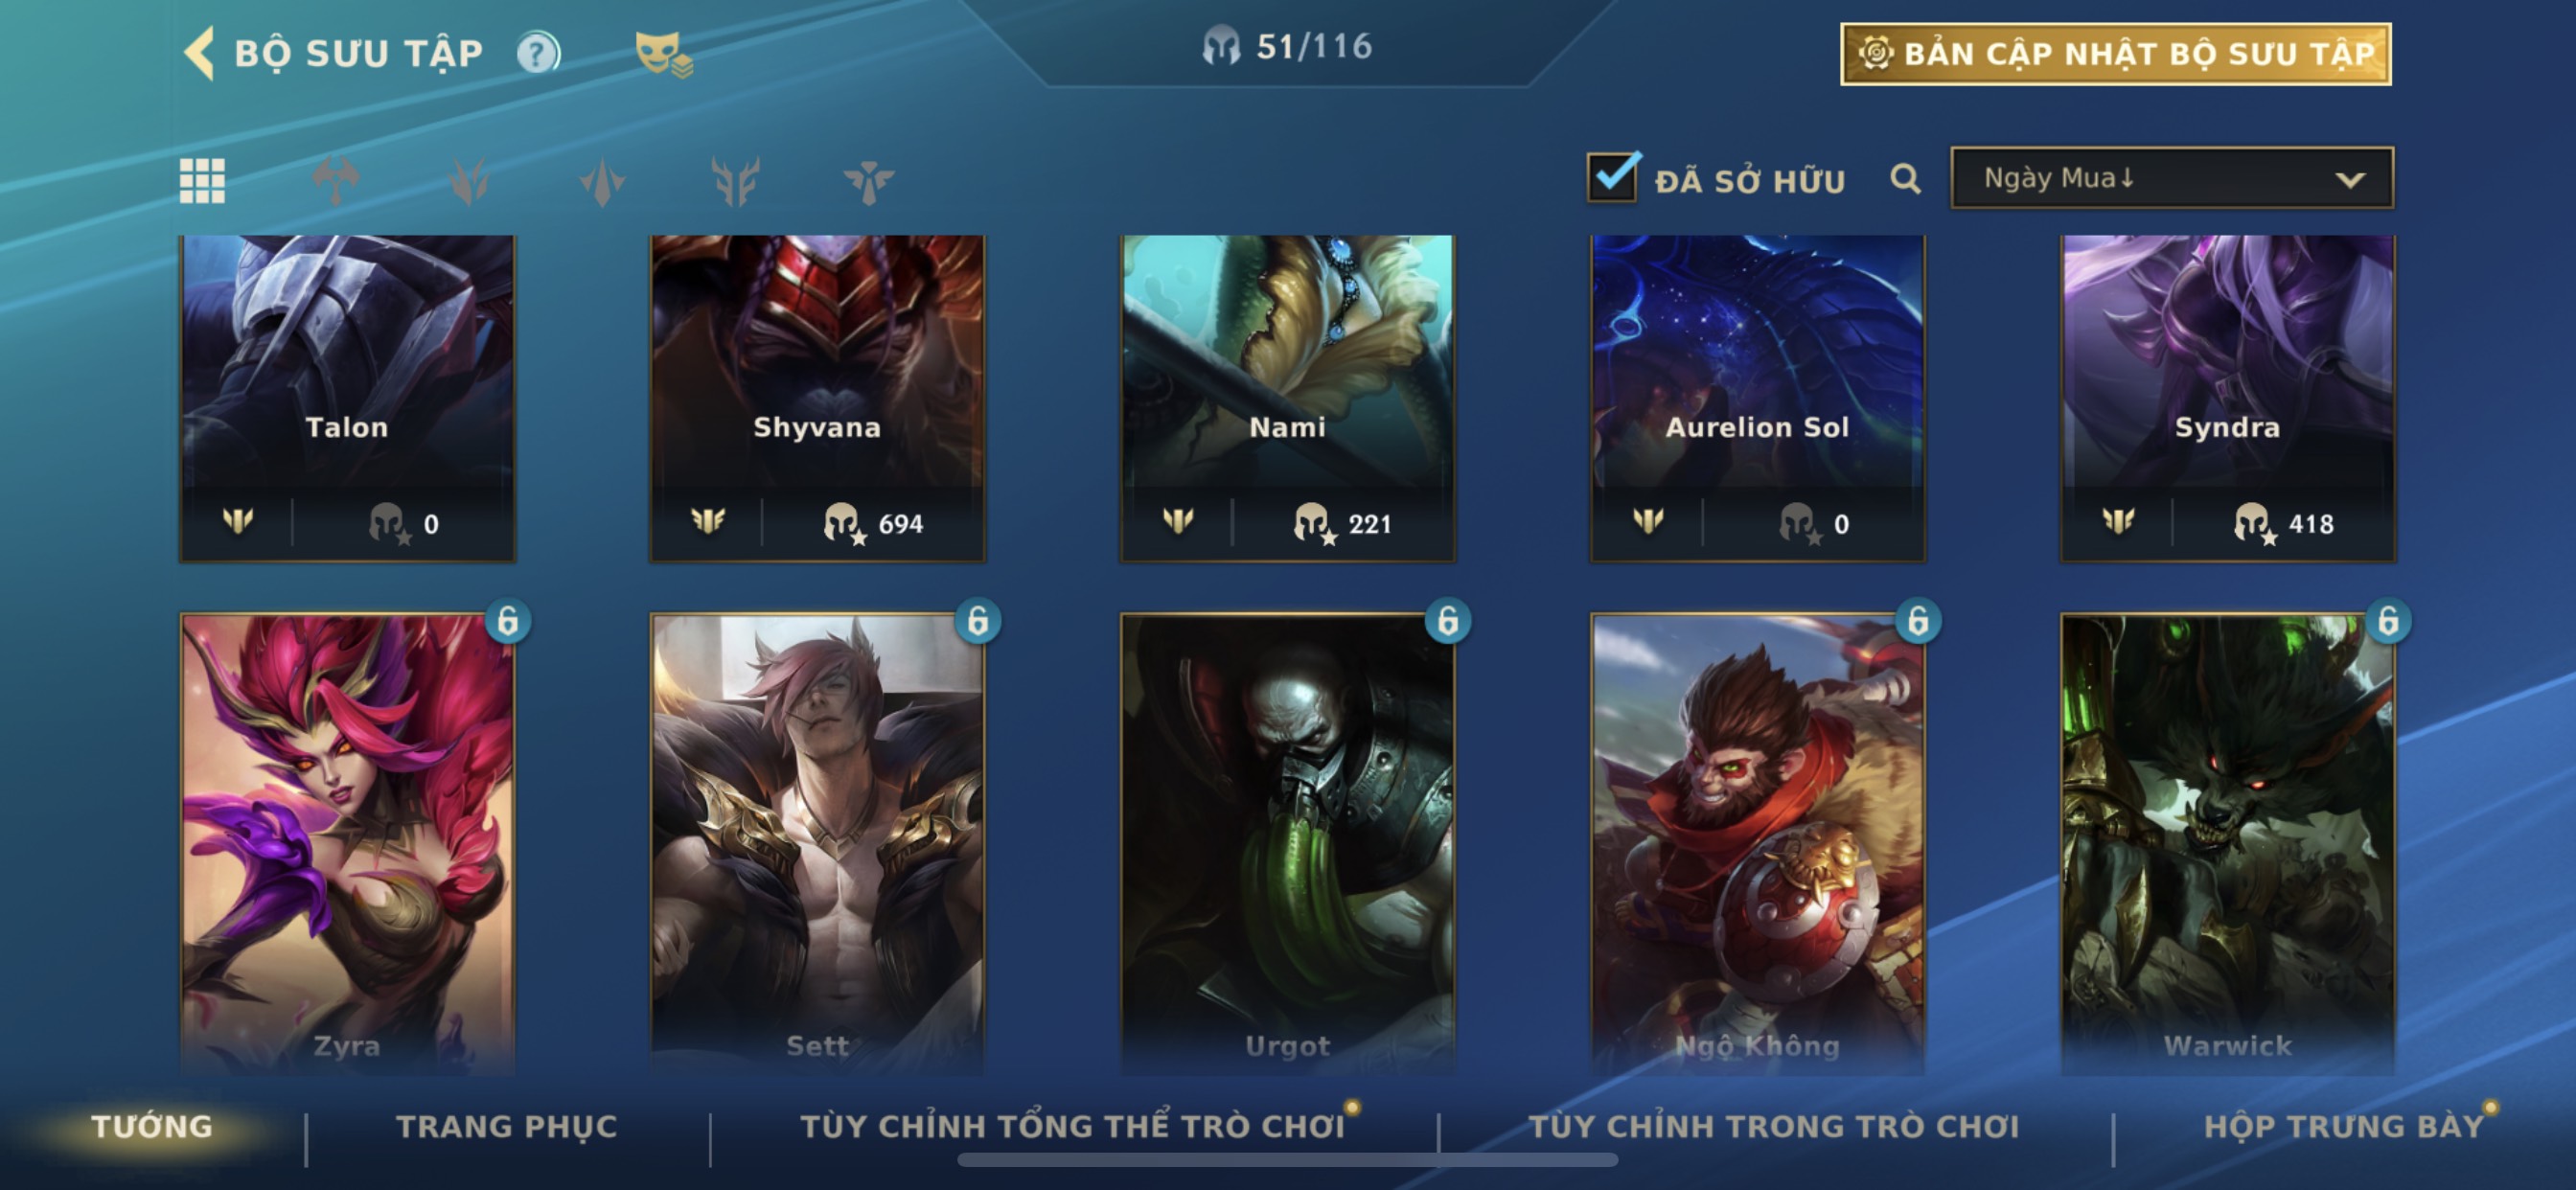Go back using the Bộ Sưu Tập arrow
The width and height of the screenshot is (2576, 1190).
coord(199,53)
